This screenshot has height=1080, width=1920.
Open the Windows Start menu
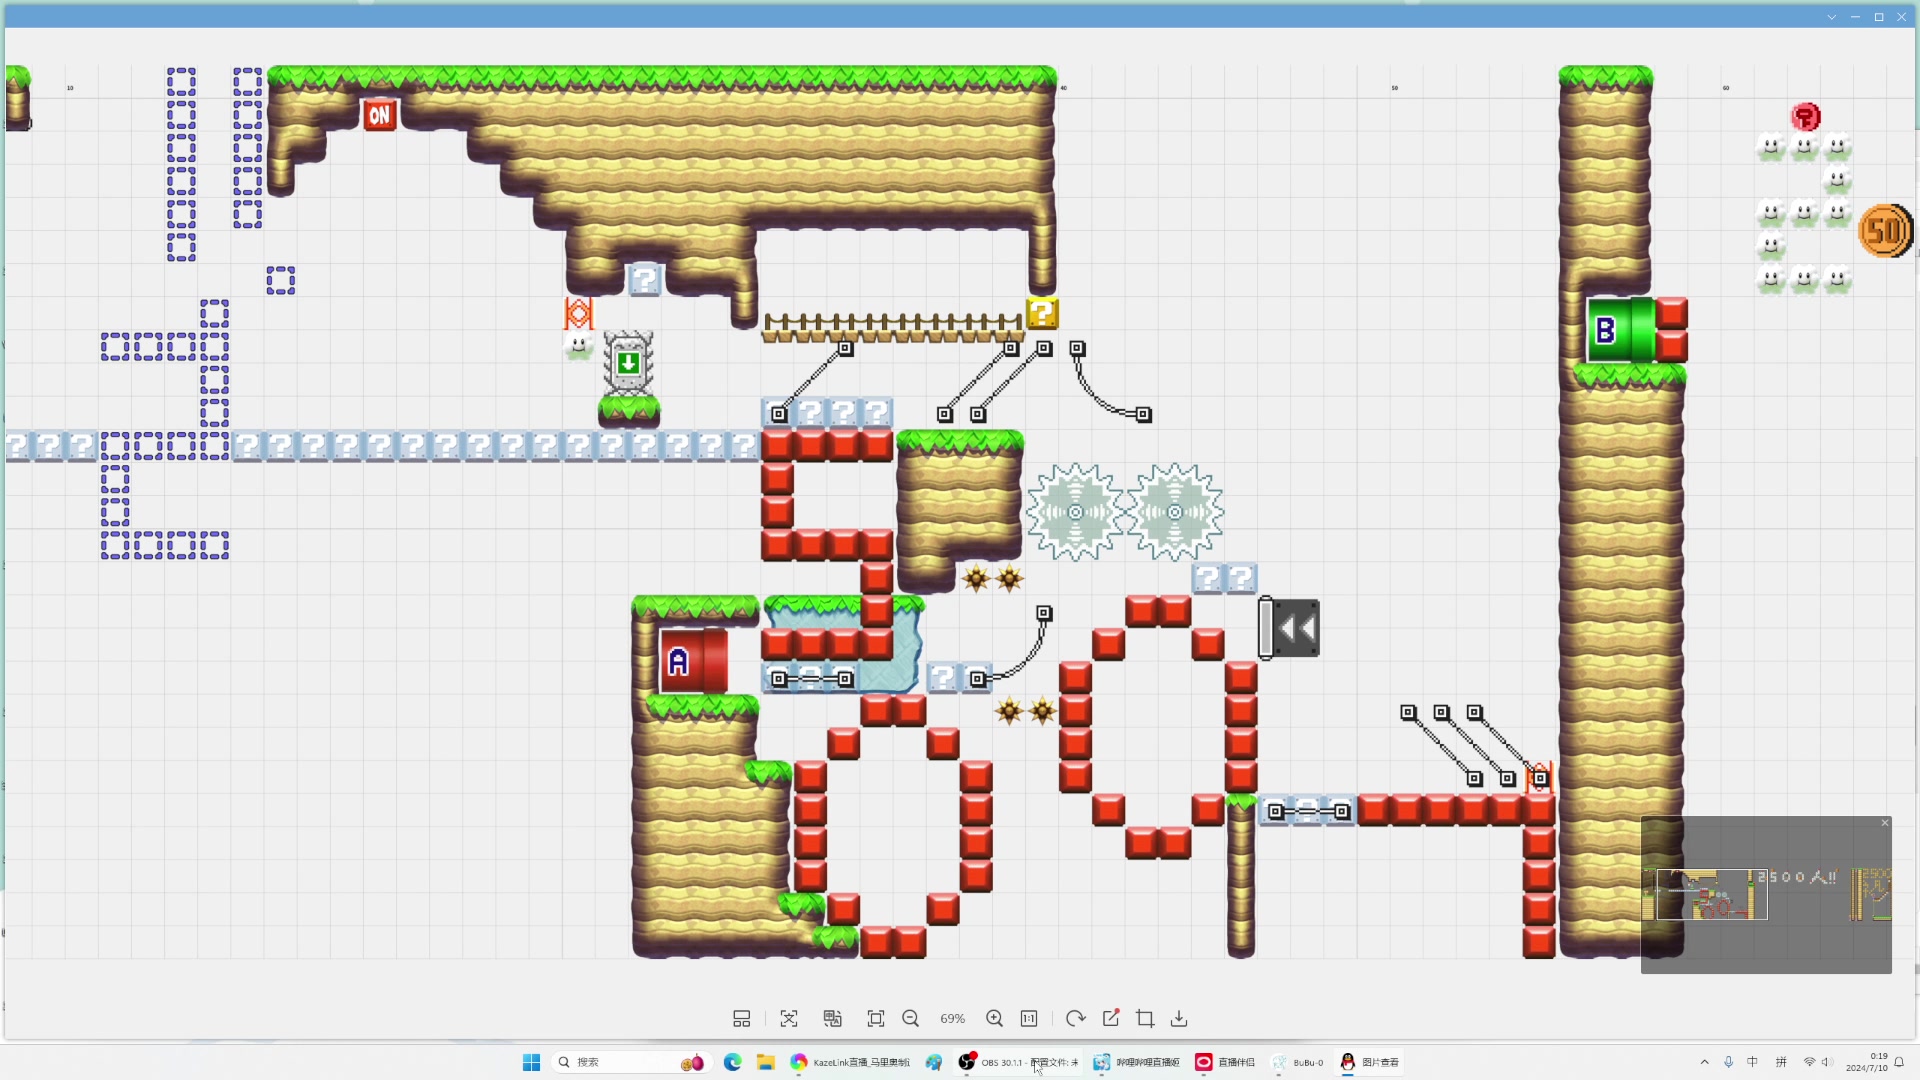point(531,1062)
